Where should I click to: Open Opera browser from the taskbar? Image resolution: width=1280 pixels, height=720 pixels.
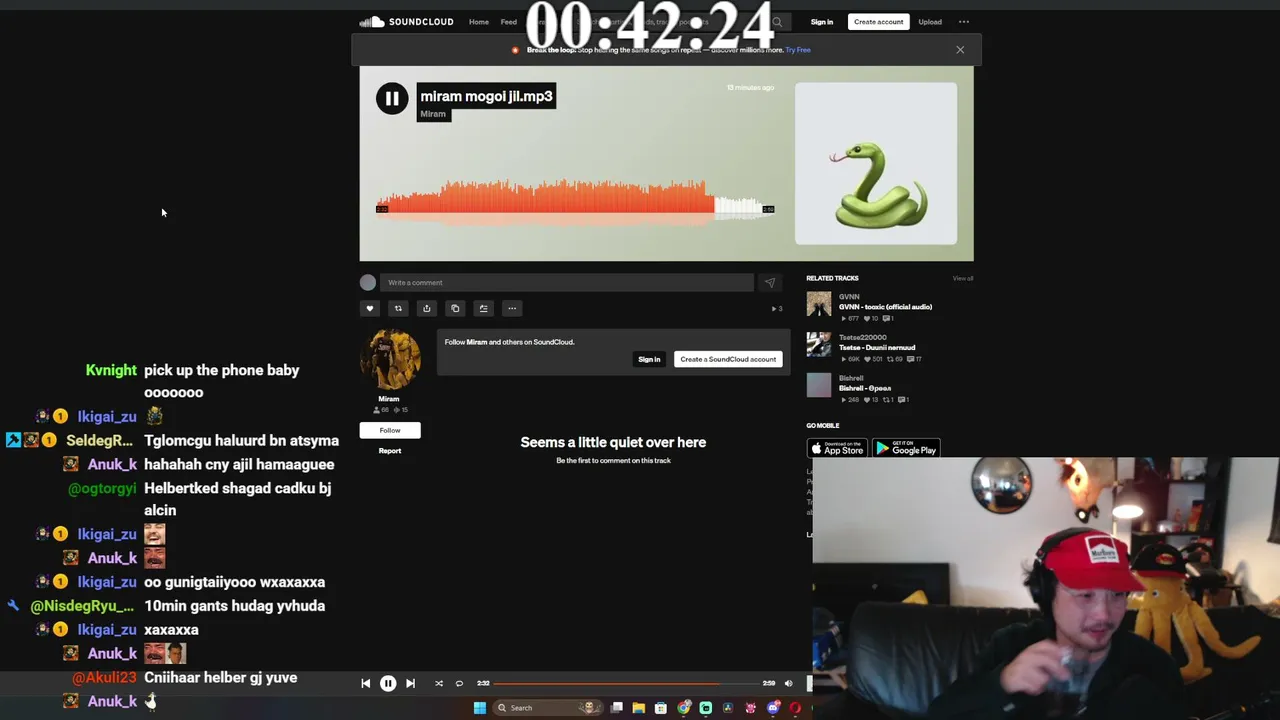click(795, 708)
